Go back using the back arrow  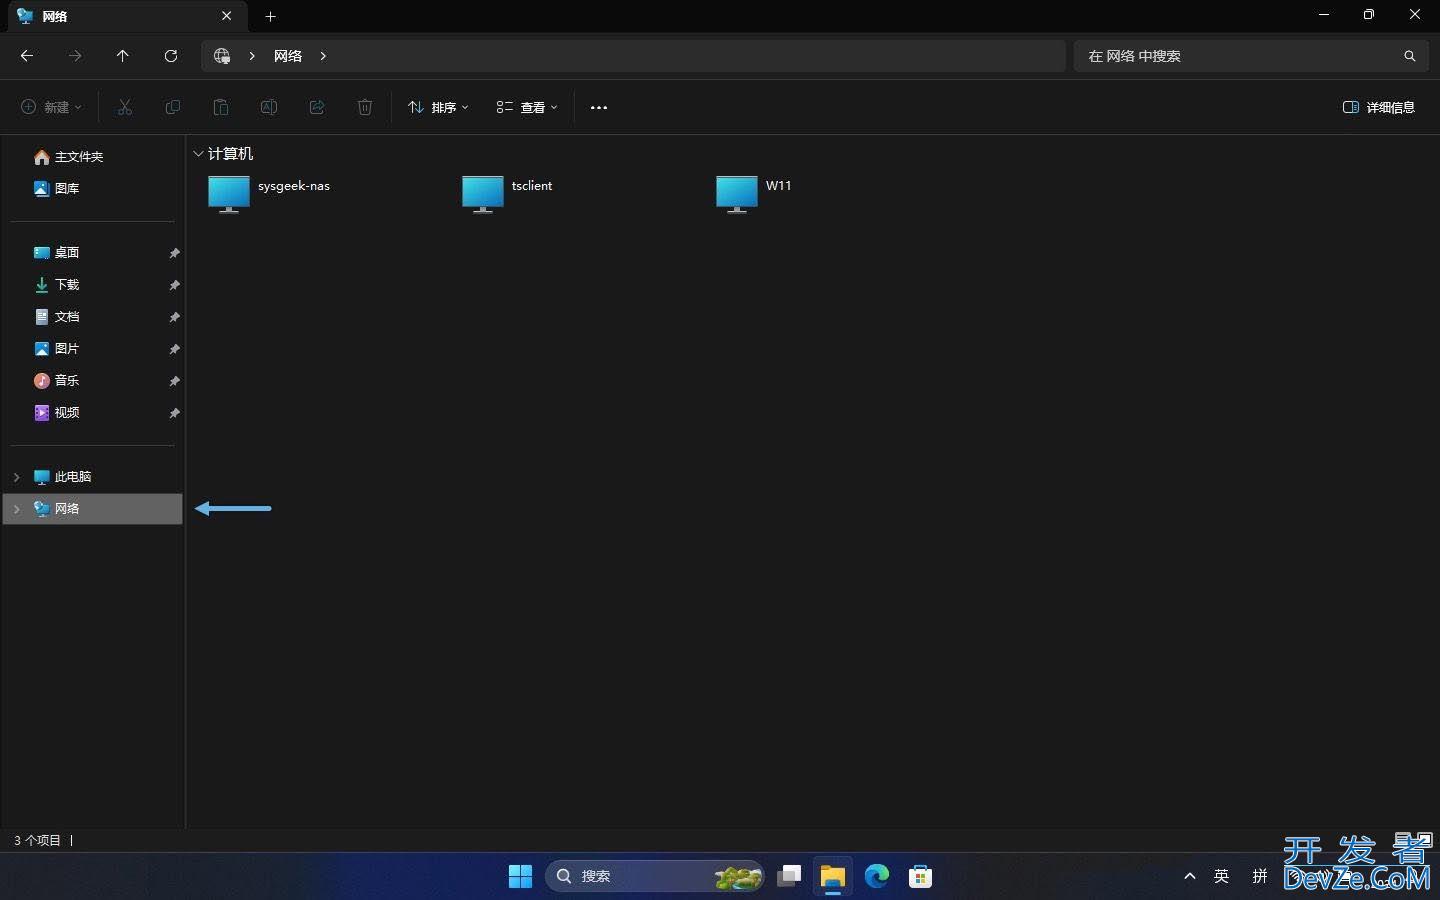(27, 56)
